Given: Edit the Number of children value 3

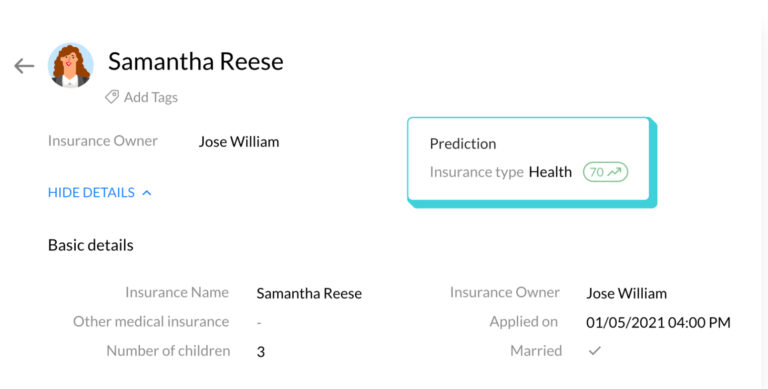Looking at the screenshot, I should point(261,352).
